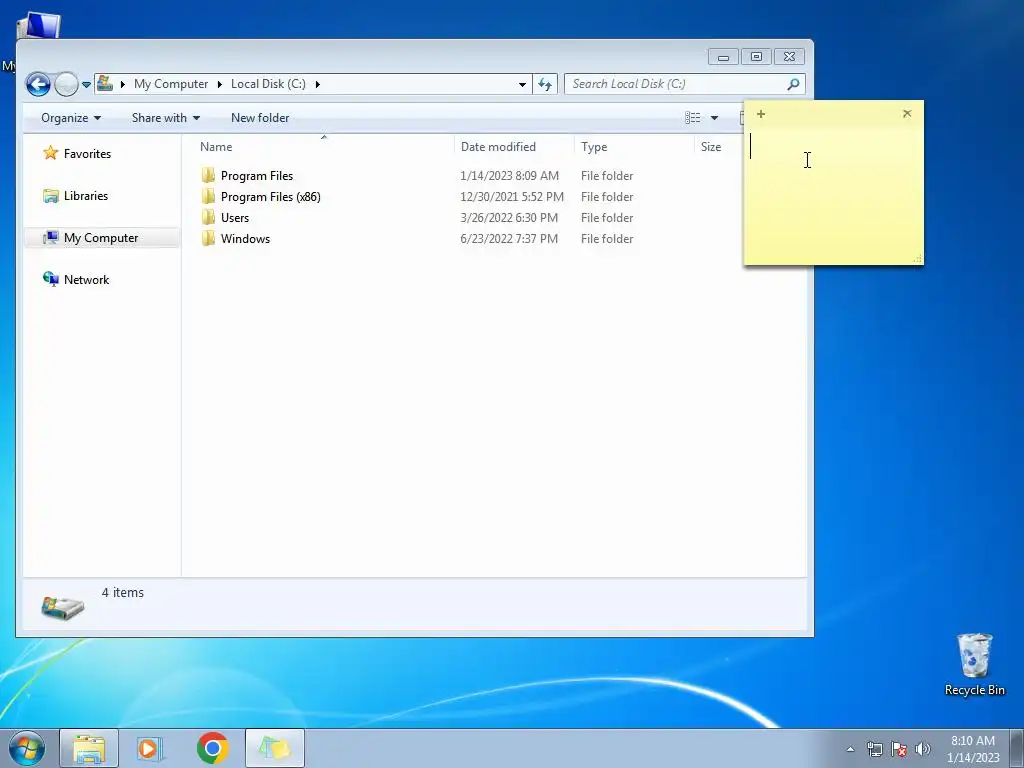
Task: Open Windows Explorer from taskbar
Action: [x=89, y=748]
